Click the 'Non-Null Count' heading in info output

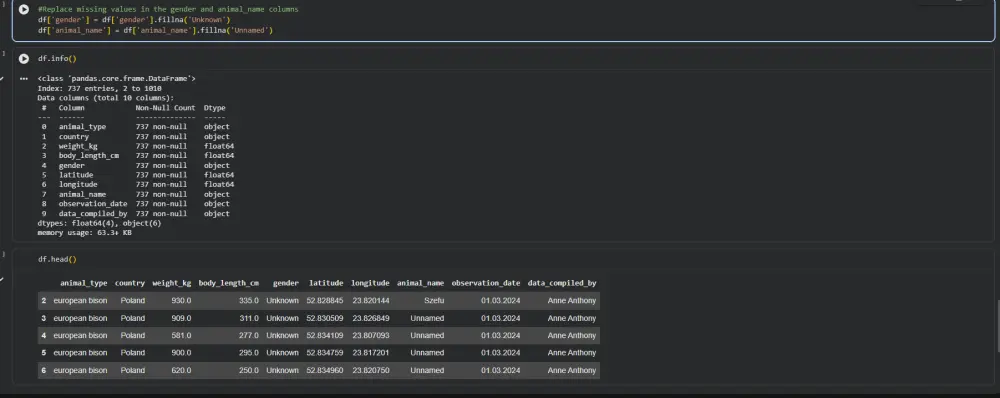[165, 108]
